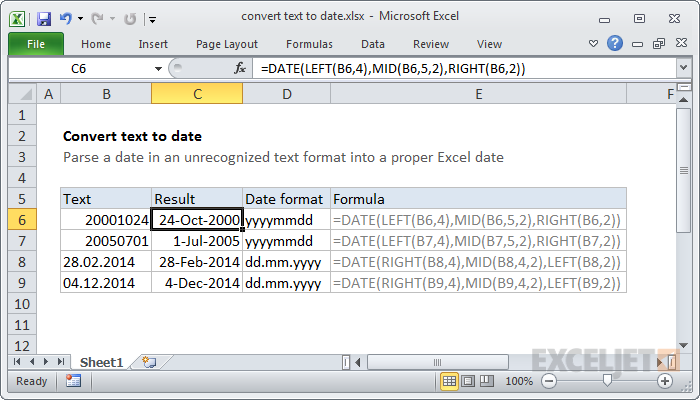Viewport: 700px width, 400px height.
Task: Switch to the Data ribbon tab
Action: [373, 44]
